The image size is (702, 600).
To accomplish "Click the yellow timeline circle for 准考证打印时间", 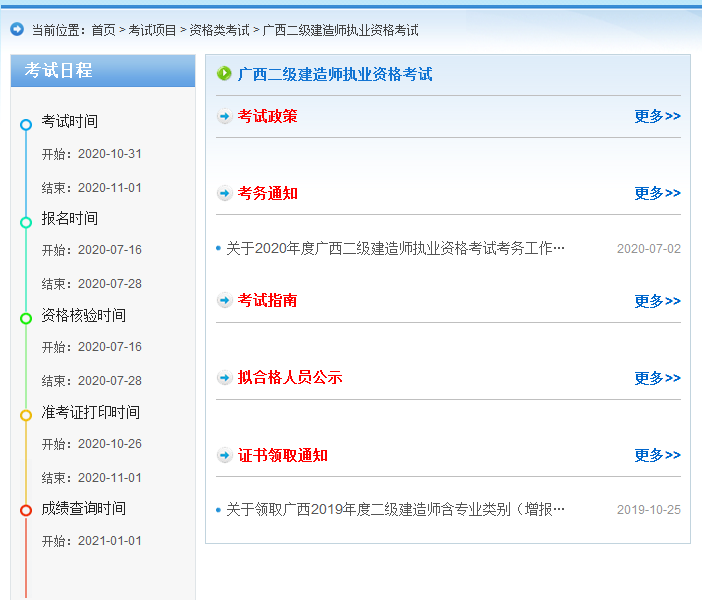I will tap(26, 415).
